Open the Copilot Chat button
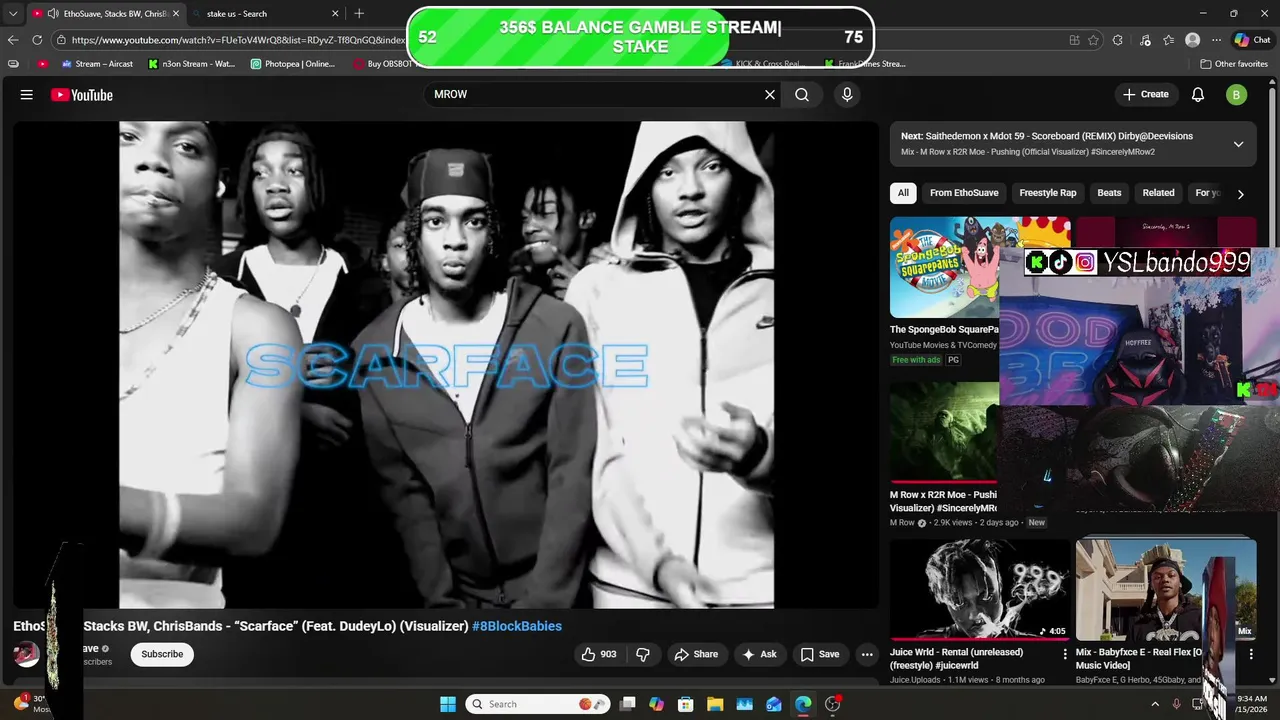1280x720 pixels. pos(1253,40)
